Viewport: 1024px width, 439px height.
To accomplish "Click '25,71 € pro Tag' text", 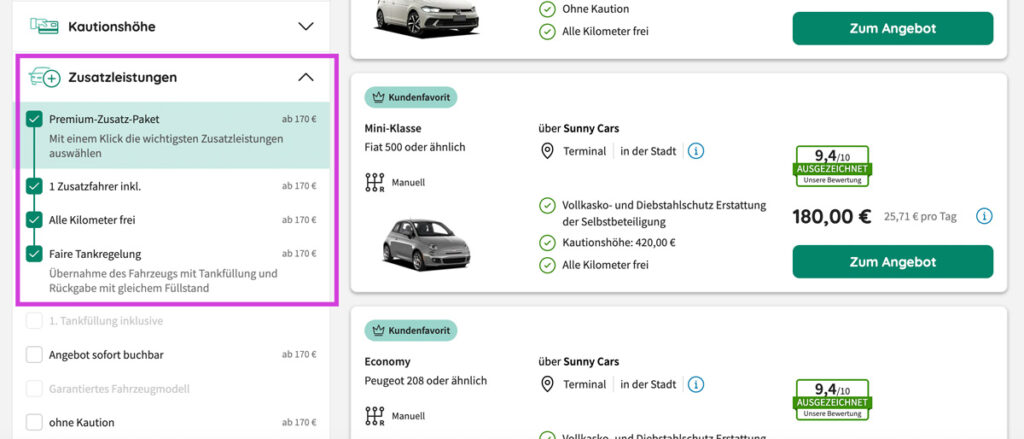I will coord(920,217).
